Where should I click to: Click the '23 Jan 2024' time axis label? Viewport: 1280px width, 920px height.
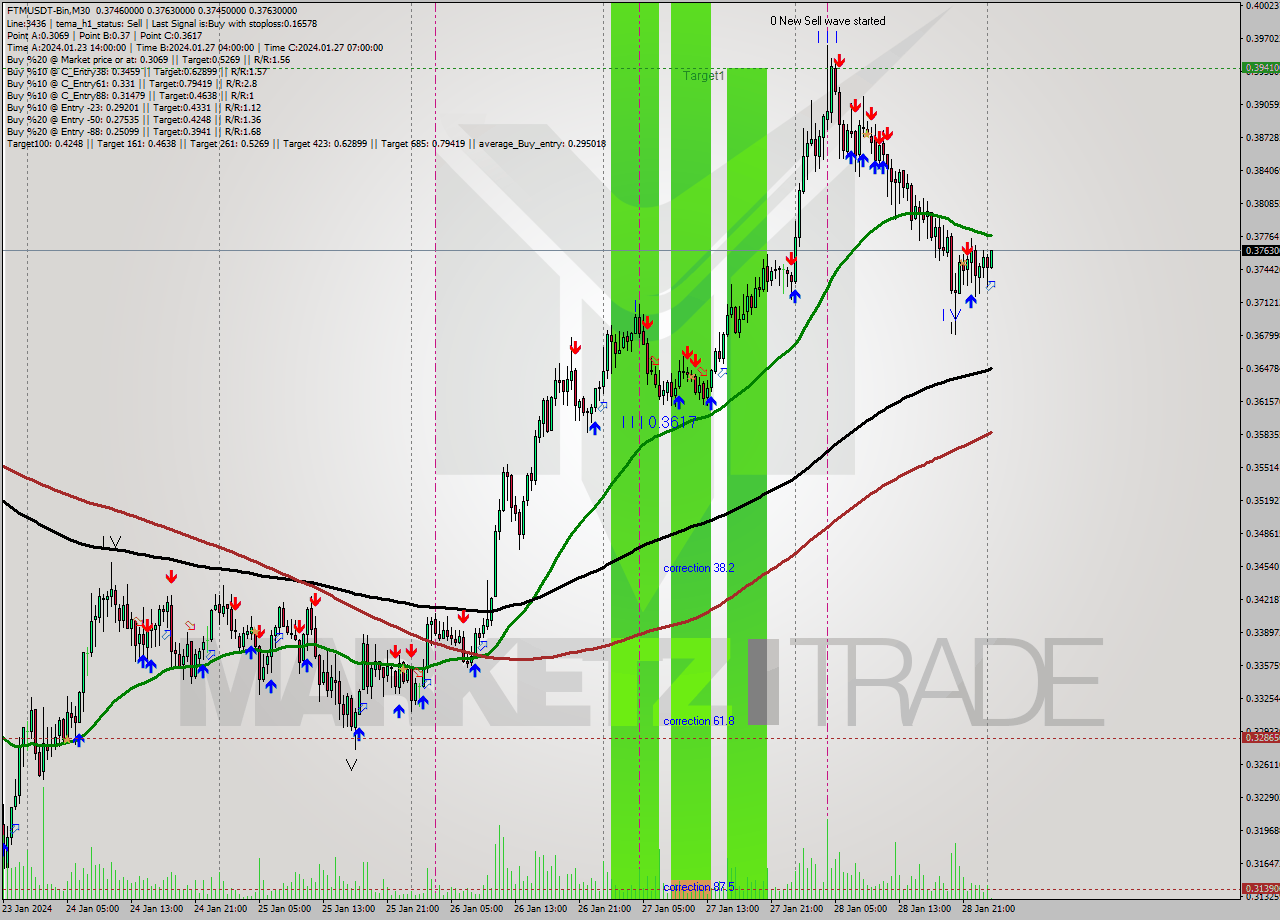click(x=27, y=909)
